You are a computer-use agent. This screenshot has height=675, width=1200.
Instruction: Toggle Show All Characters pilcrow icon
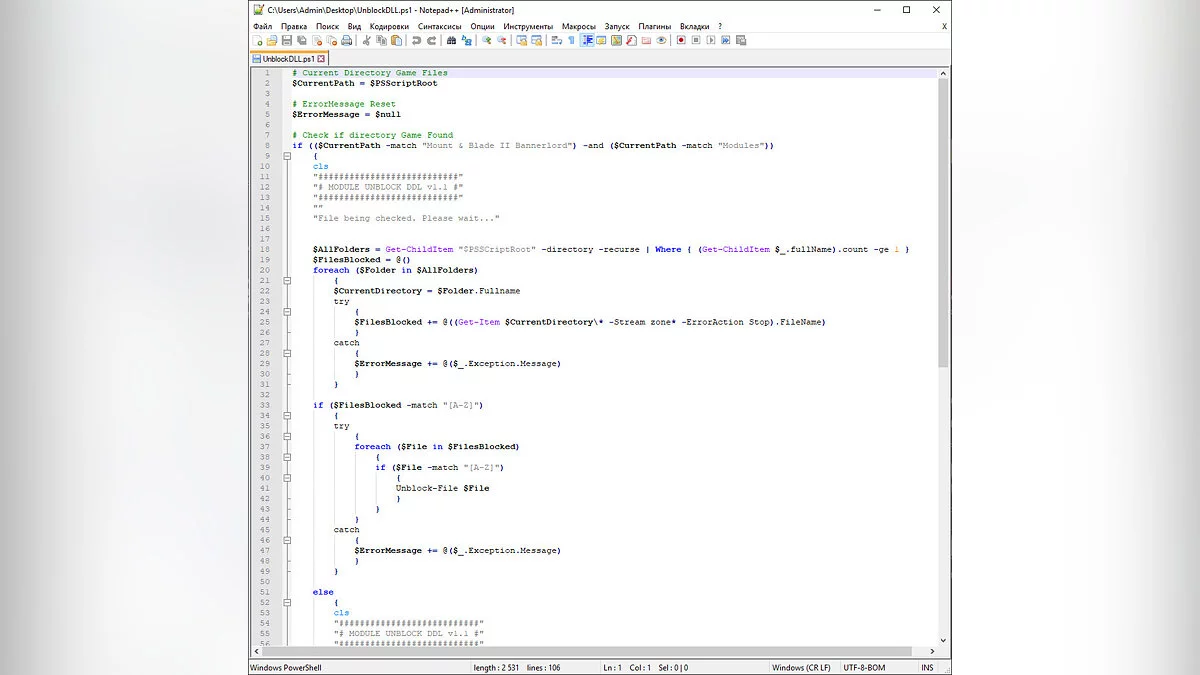(571, 41)
